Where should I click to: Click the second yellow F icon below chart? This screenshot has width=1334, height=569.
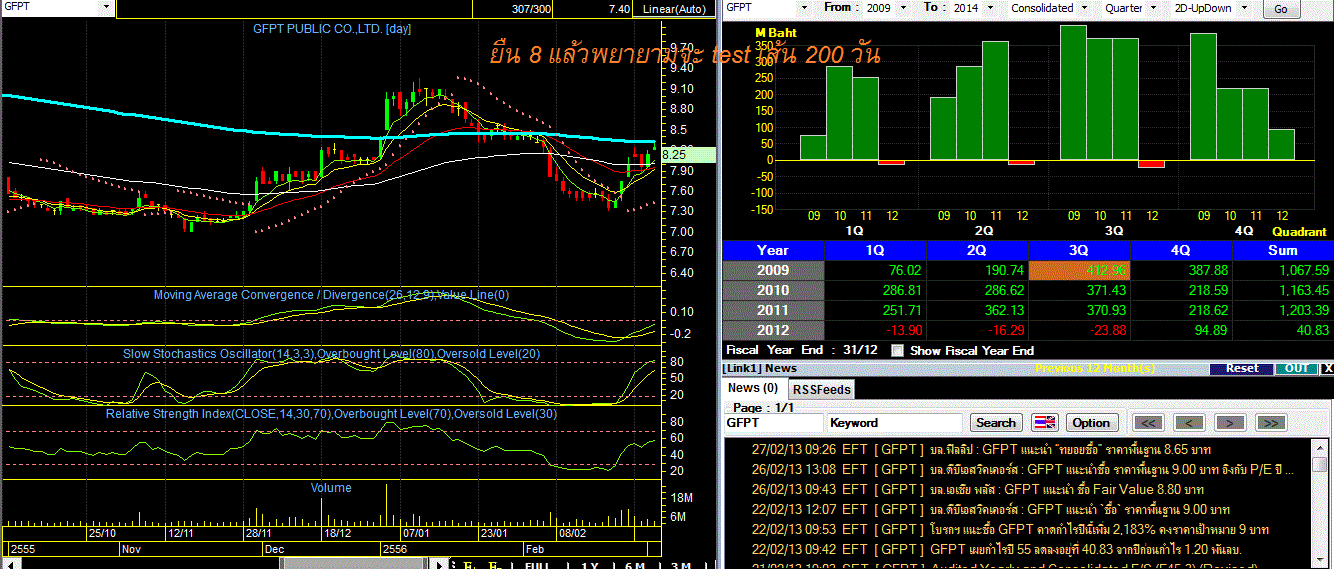(493, 565)
